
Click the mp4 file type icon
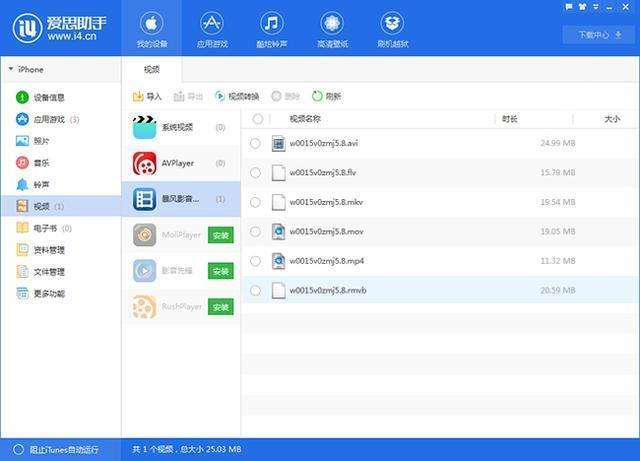(278, 261)
